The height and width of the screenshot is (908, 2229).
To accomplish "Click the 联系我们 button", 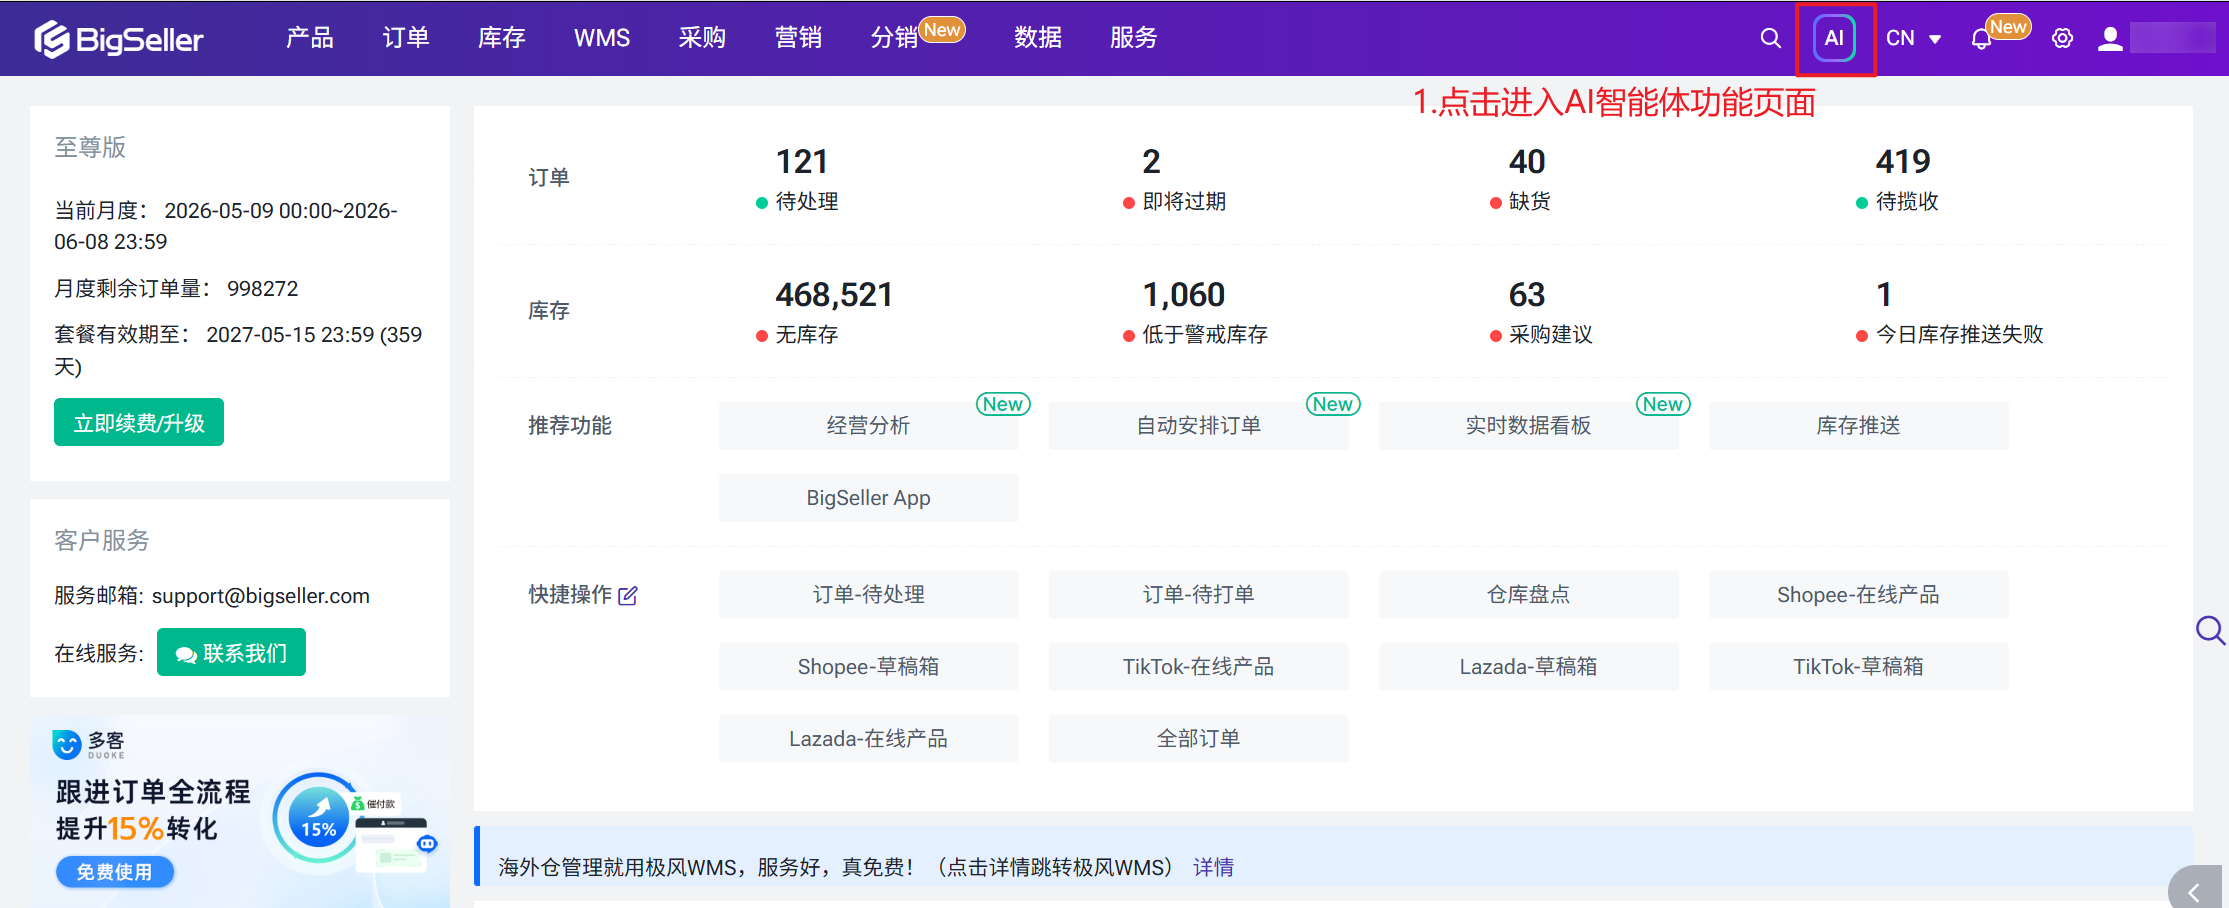I will click(231, 652).
